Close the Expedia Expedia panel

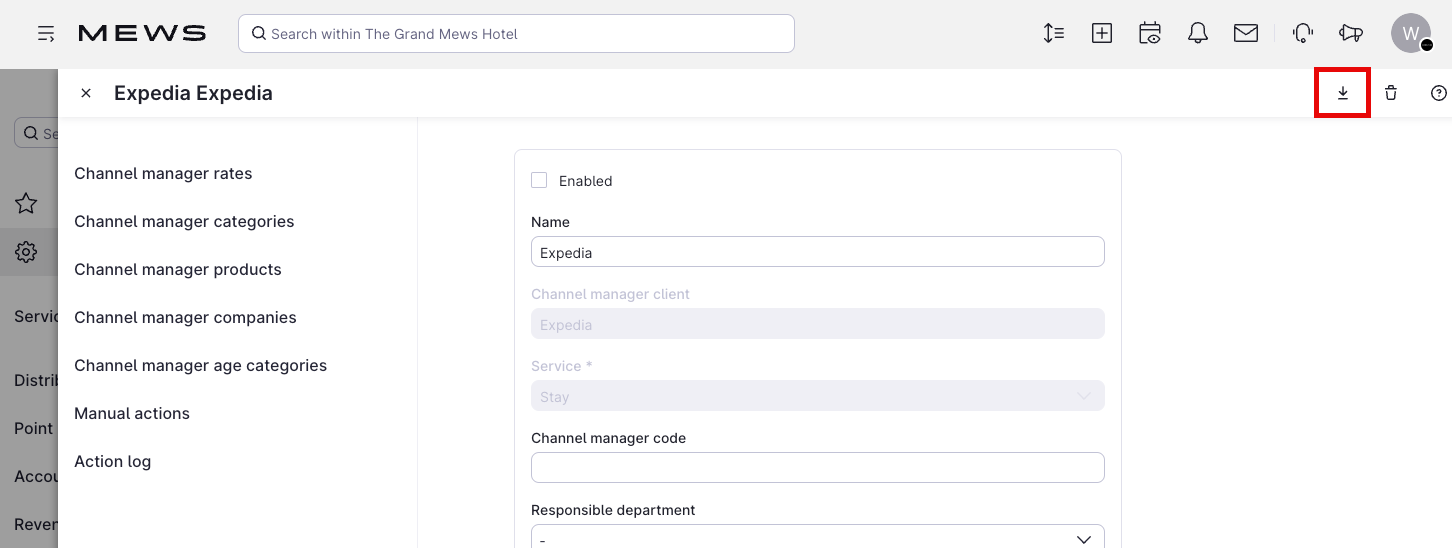pyautogui.click(x=86, y=93)
